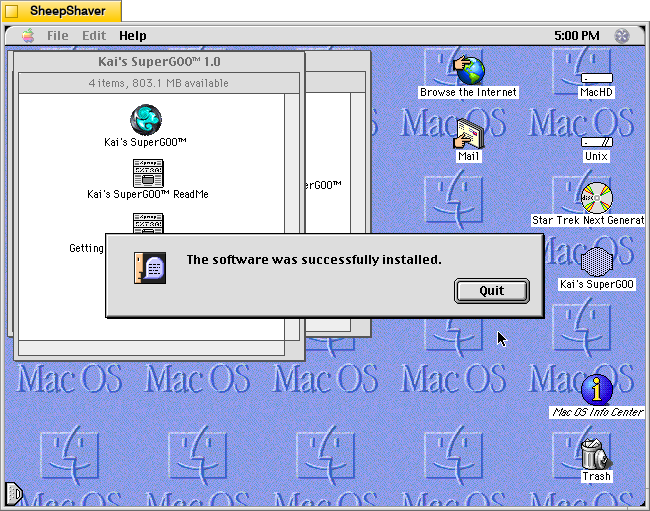
Task: Select the Kai's SuperGOO ReadMe document icon
Action: pyautogui.click(x=148, y=173)
